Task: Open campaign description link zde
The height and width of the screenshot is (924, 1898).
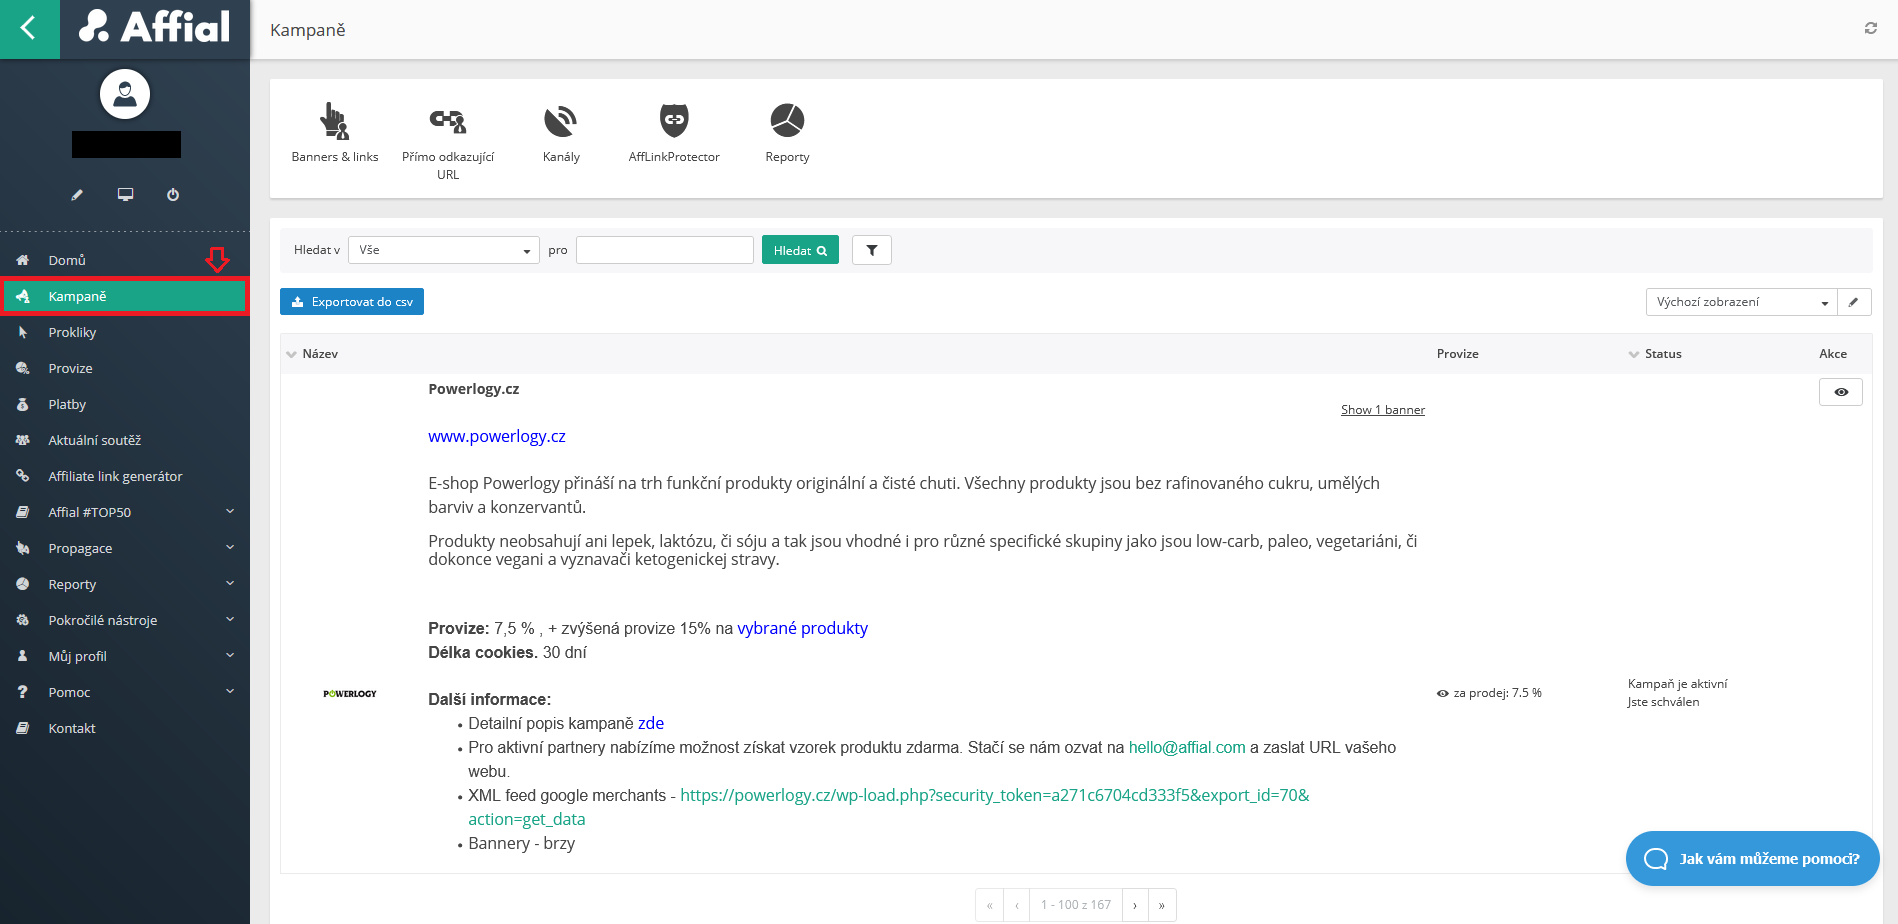Action: coord(651,723)
